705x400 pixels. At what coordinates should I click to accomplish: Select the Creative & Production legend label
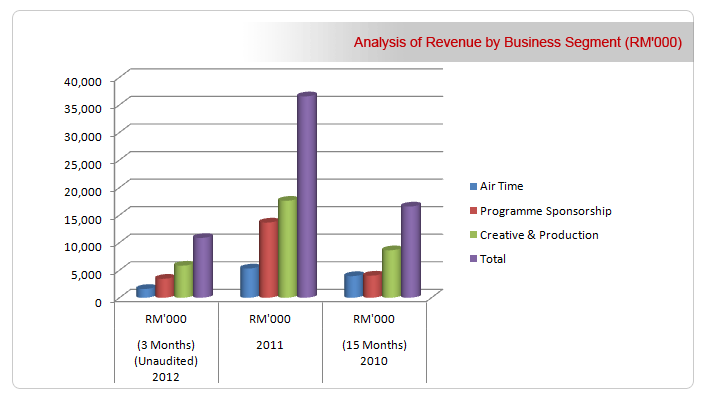(539, 236)
